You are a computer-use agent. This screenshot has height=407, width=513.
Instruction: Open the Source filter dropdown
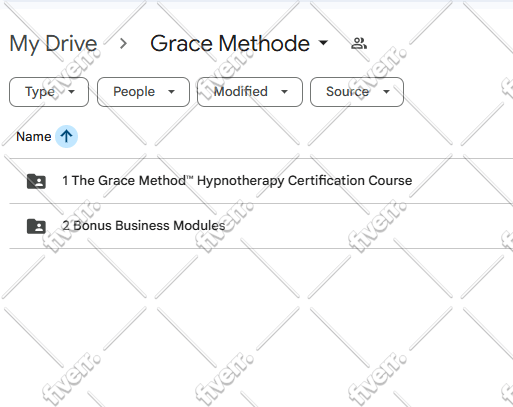[x=357, y=92]
